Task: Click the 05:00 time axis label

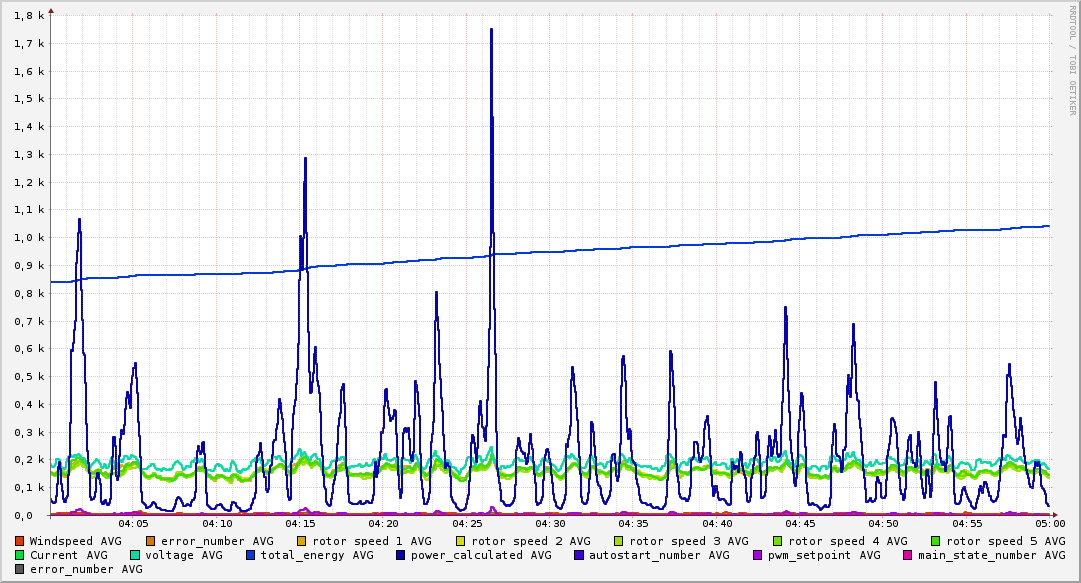Action: [1050, 524]
